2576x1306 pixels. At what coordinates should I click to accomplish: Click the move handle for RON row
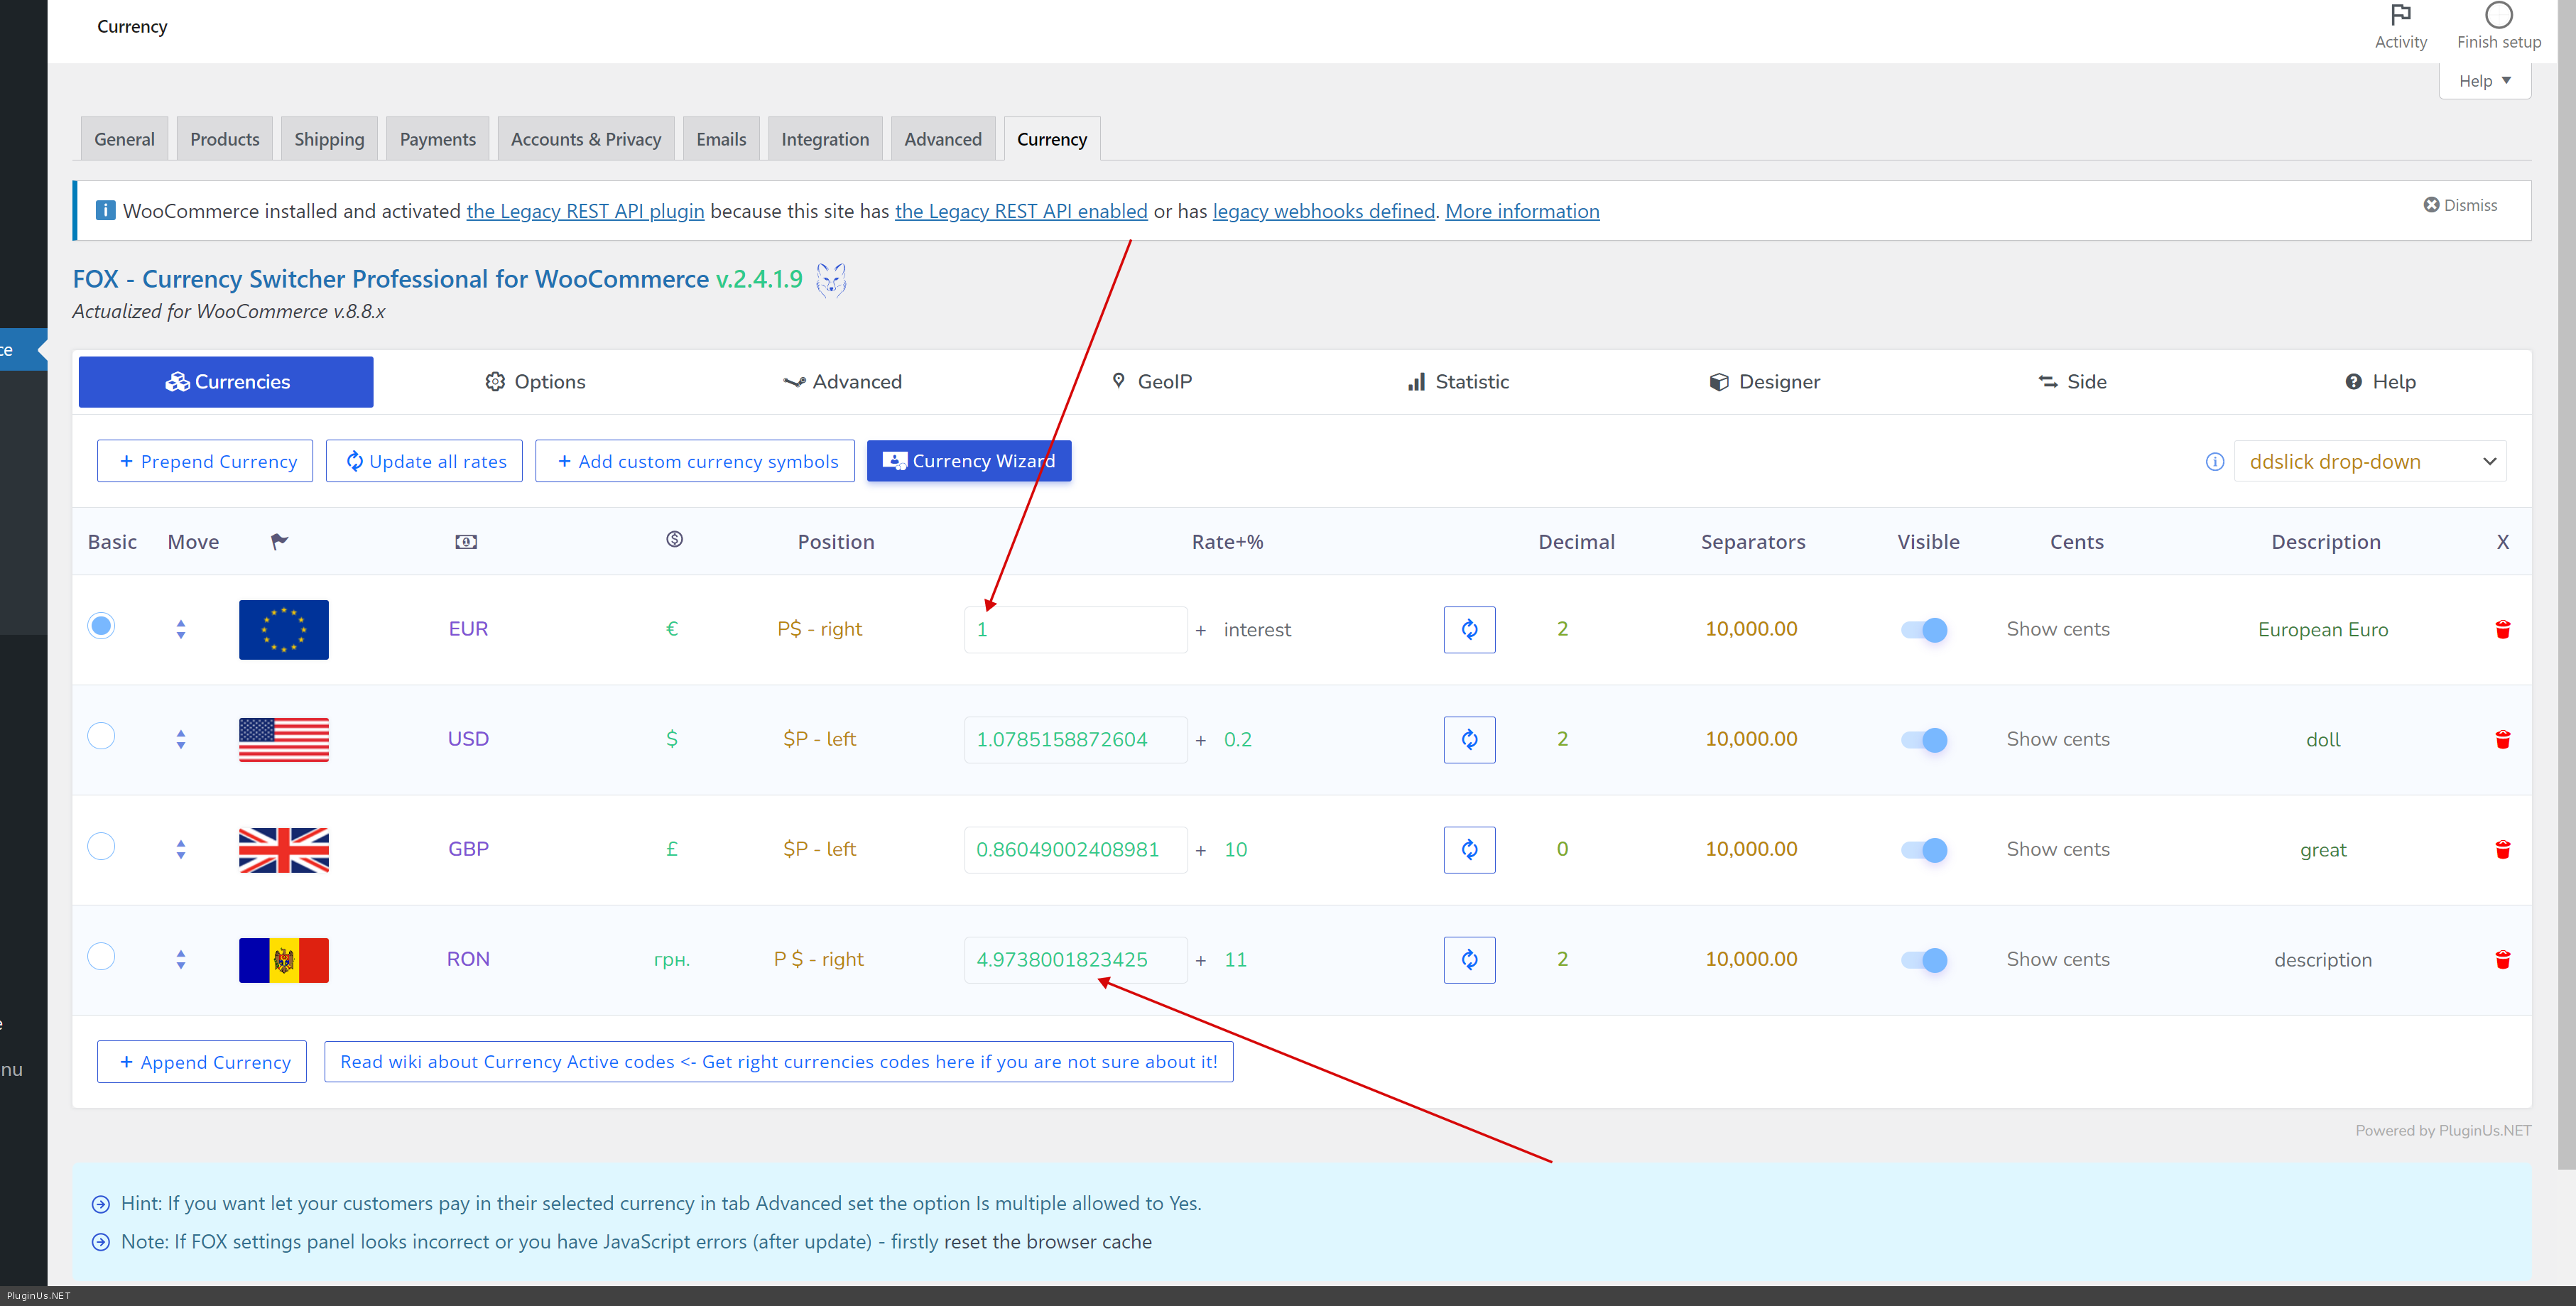181,959
